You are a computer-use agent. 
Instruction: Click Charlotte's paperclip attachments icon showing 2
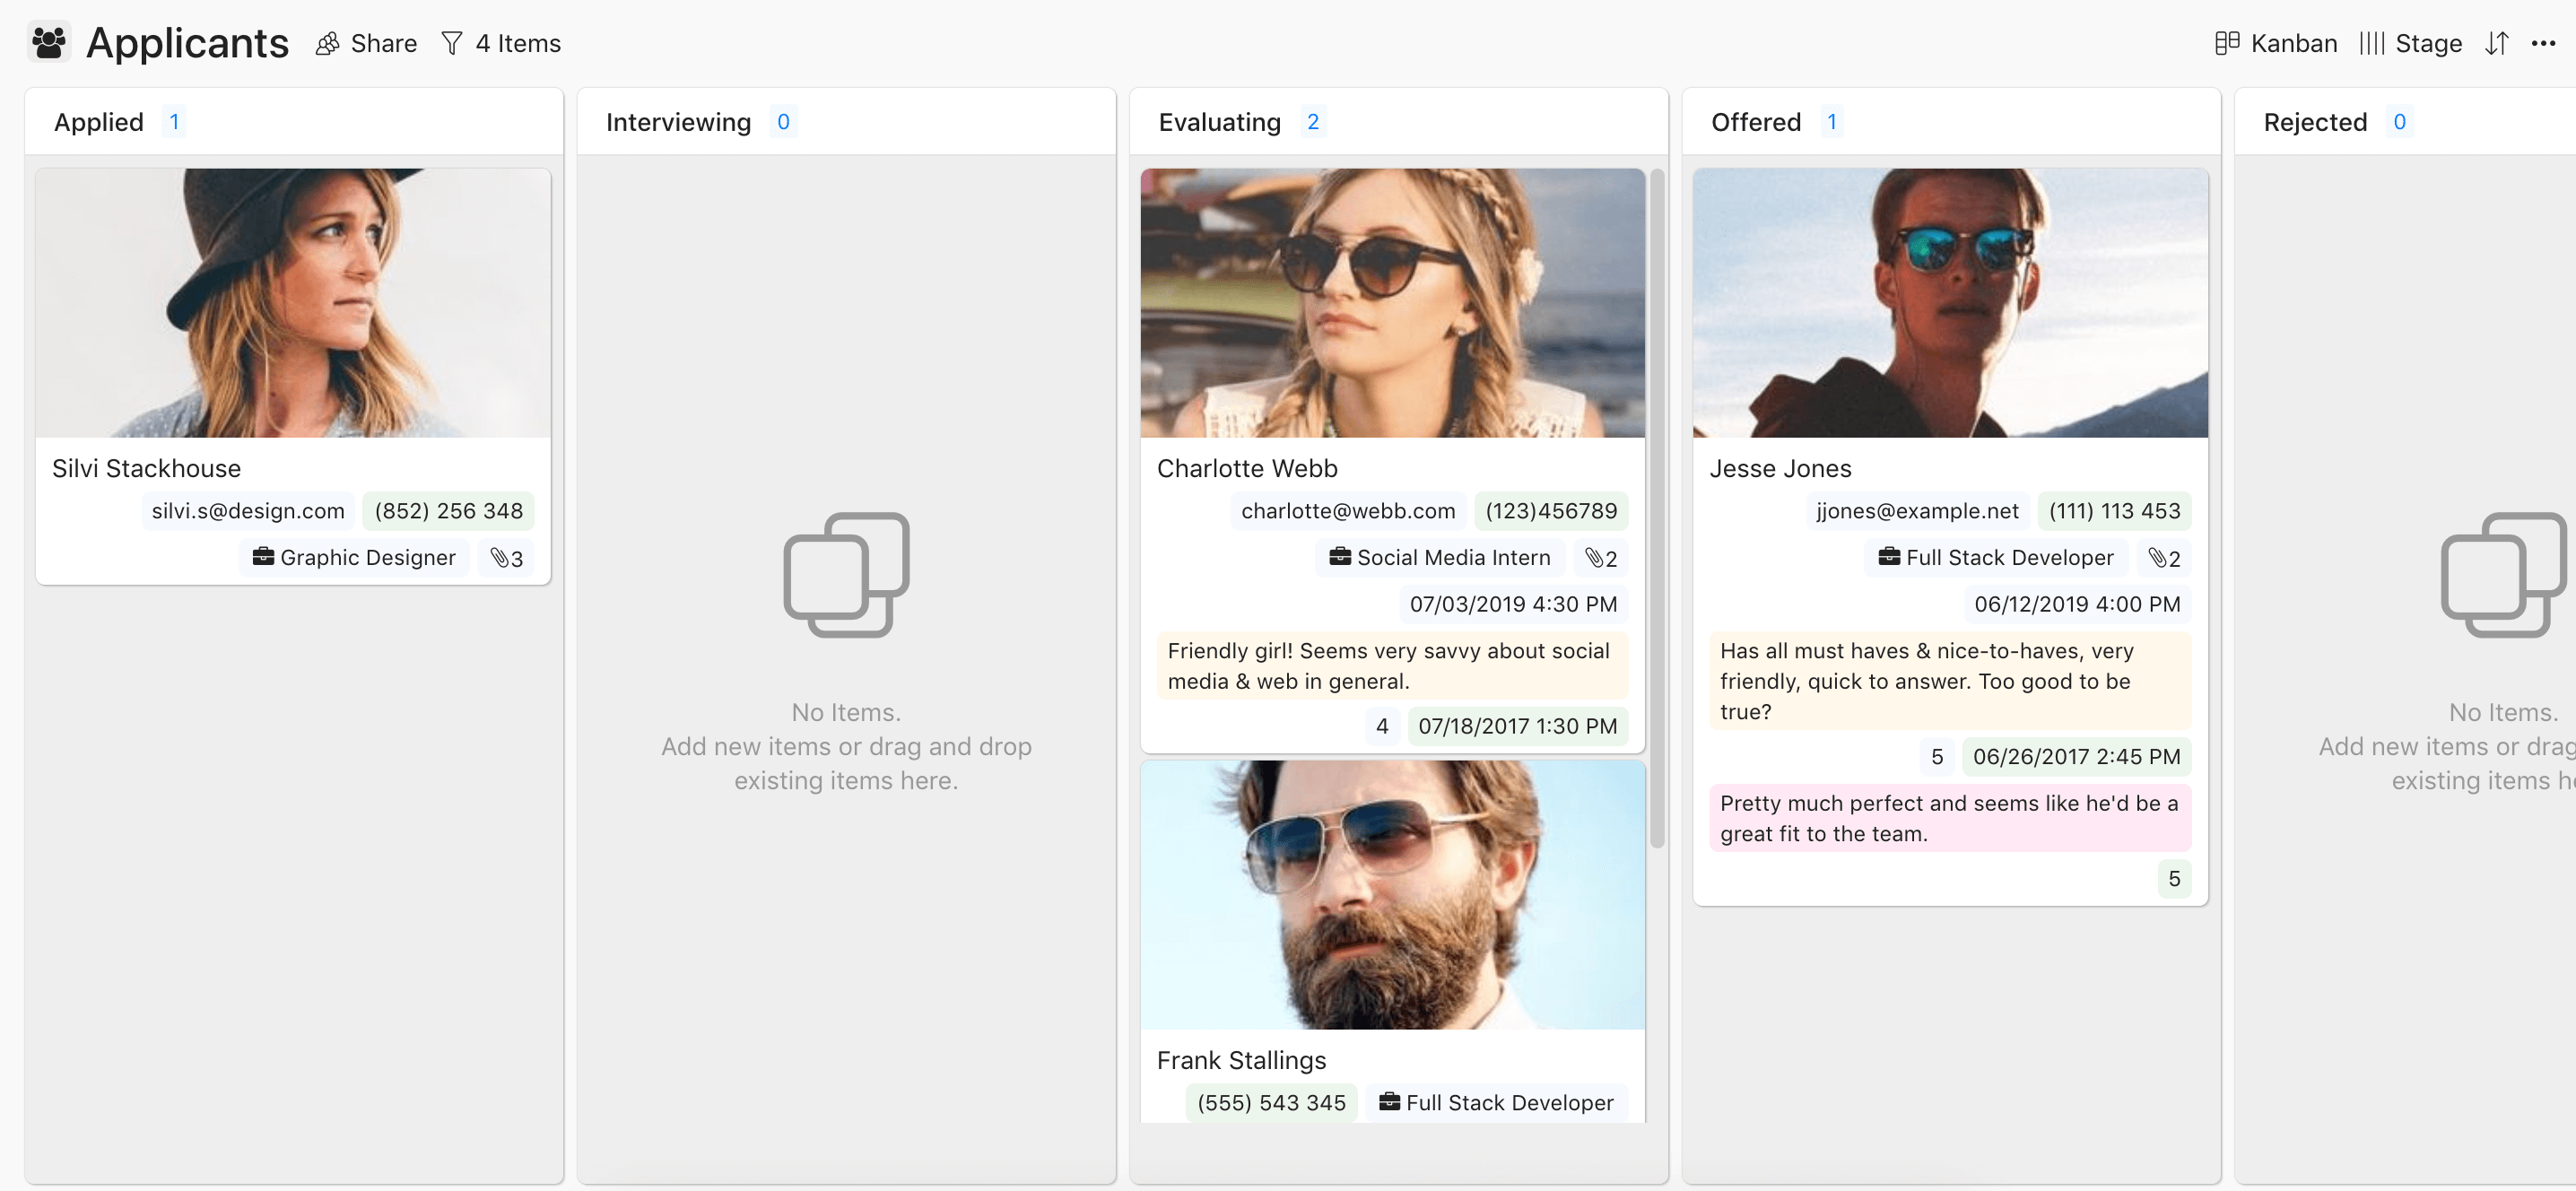(1600, 558)
